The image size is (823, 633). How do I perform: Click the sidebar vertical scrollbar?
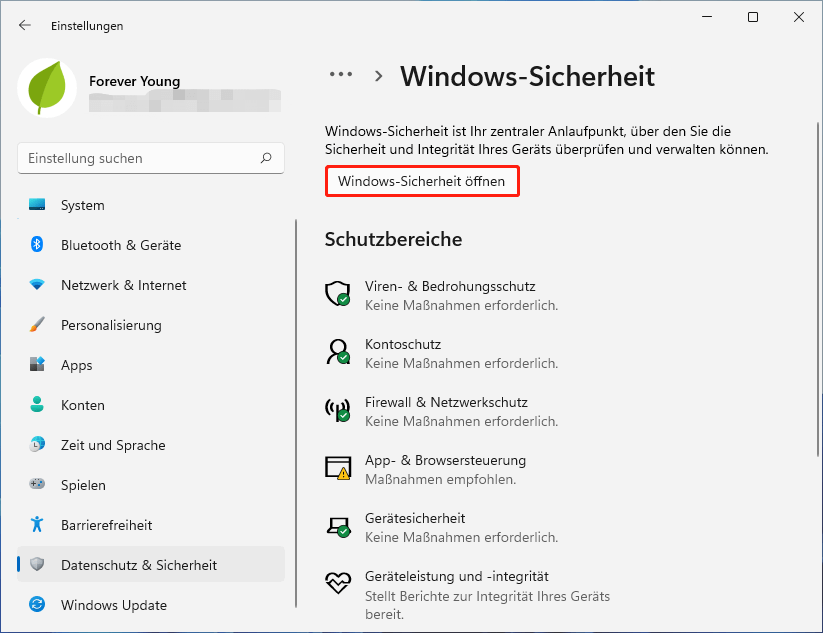pyautogui.click(x=296, y=414)
